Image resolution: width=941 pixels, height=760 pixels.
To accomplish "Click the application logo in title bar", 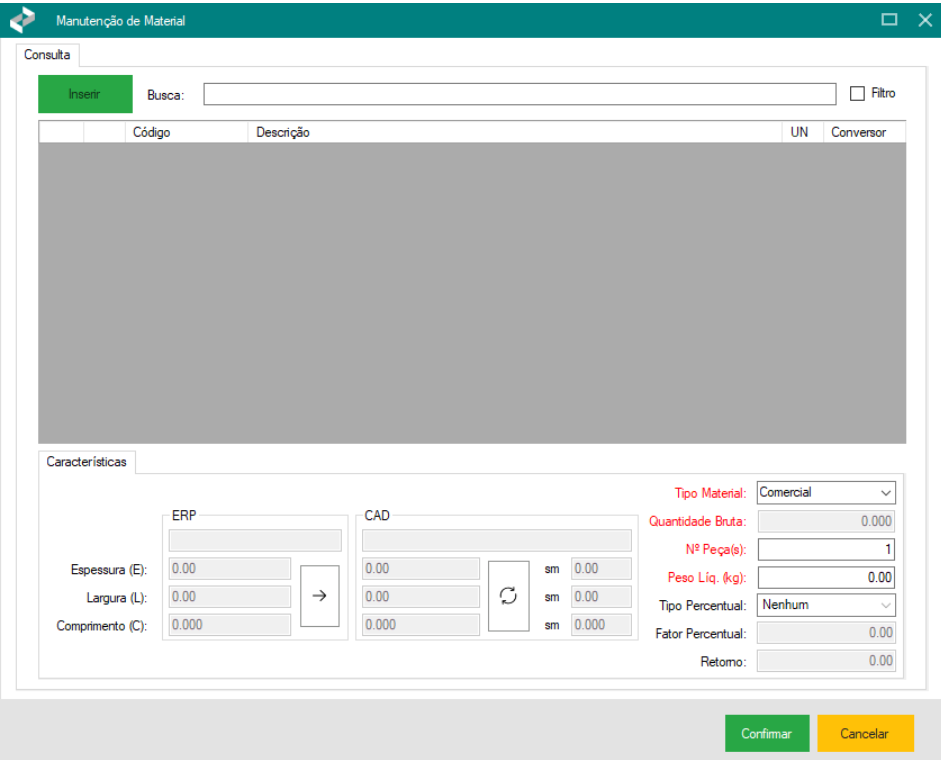I will 22,20.
